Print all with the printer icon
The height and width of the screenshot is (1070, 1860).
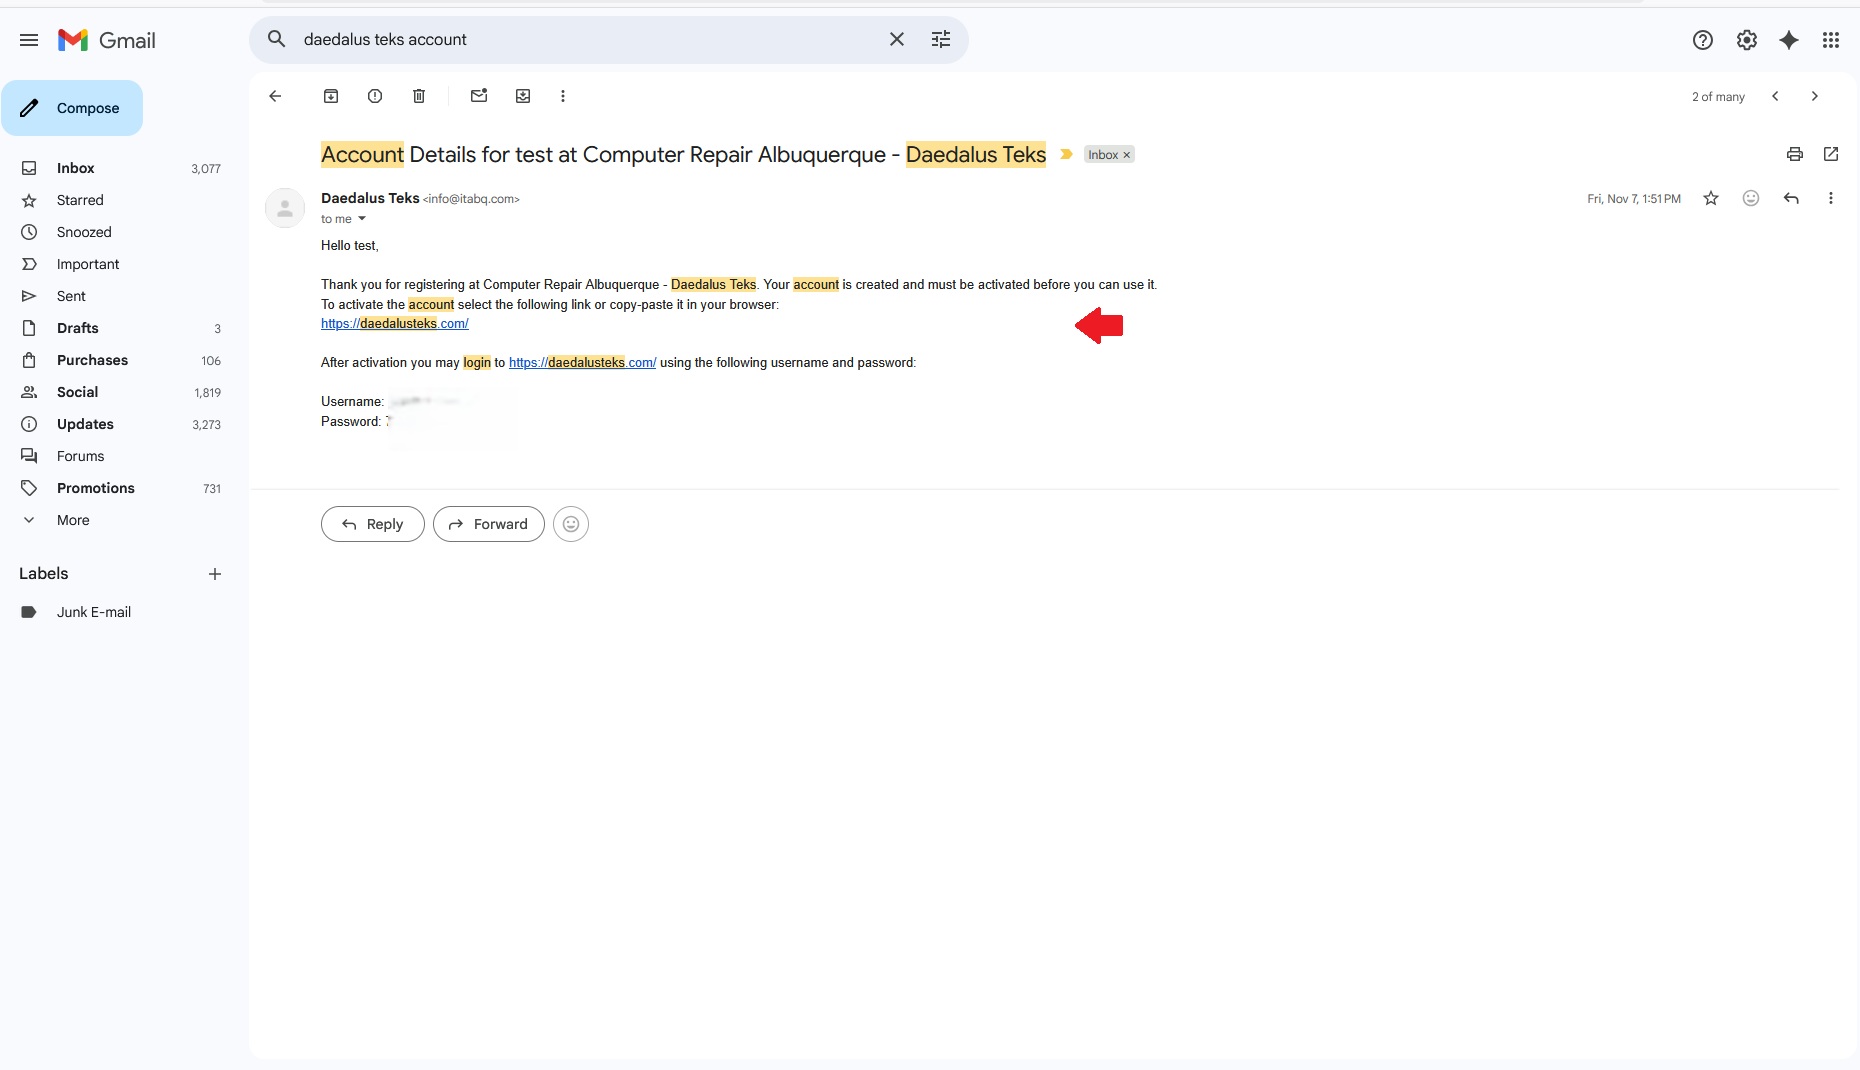[1795, 154]
